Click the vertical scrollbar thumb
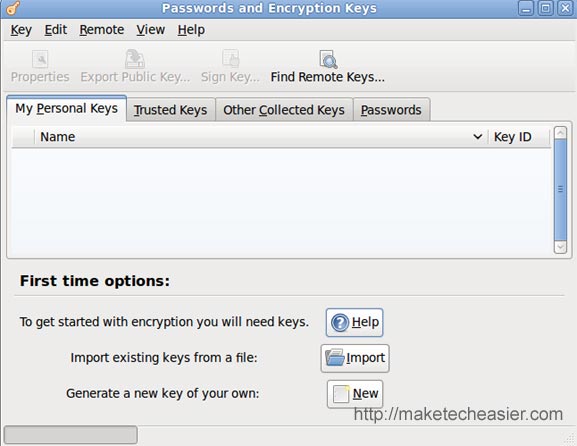 click(560, 190)
